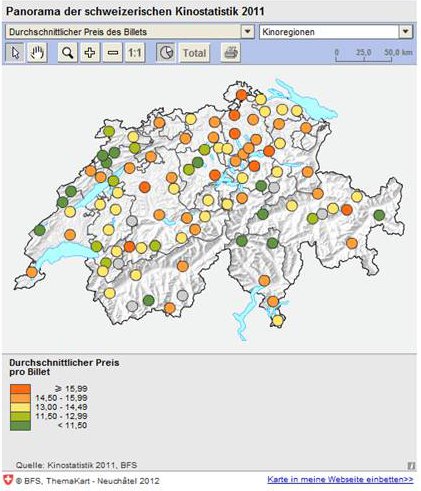Click the Total button

[195, 53]
